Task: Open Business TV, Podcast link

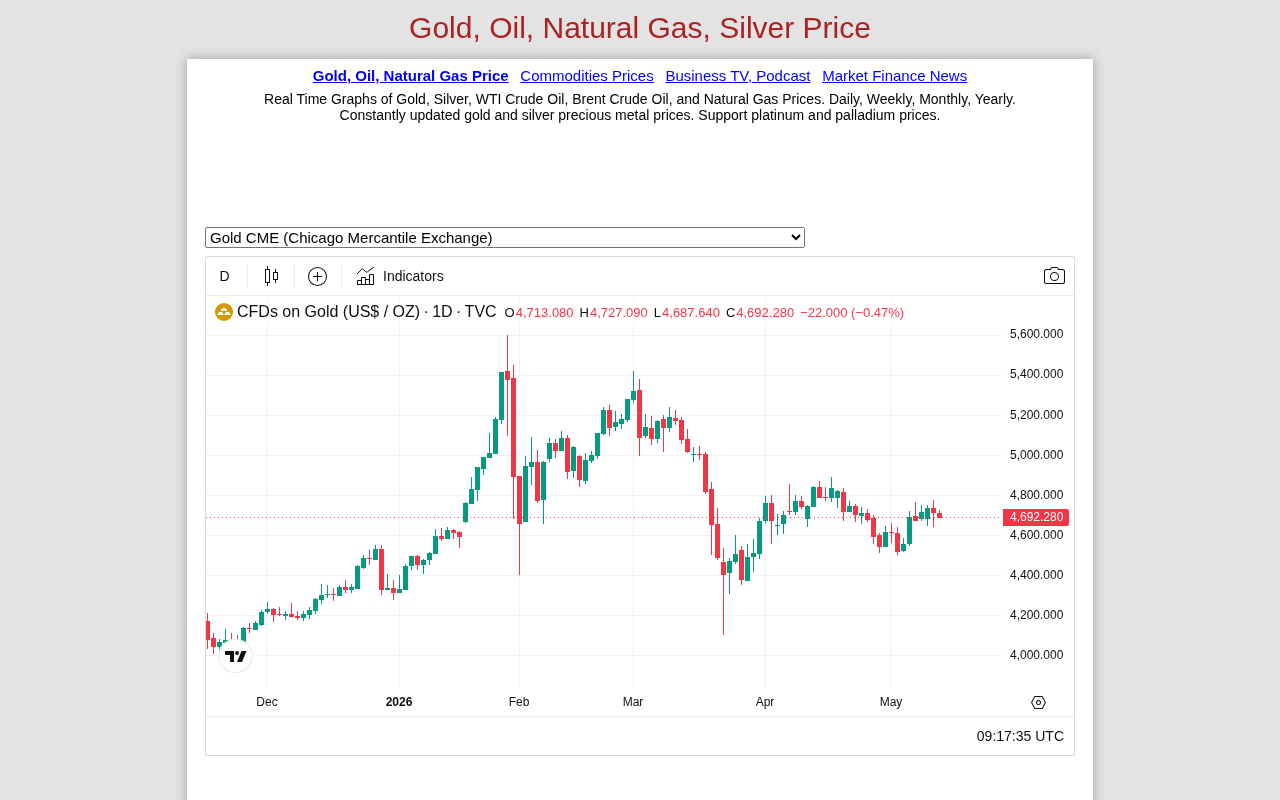Action: tap(738, 76)
